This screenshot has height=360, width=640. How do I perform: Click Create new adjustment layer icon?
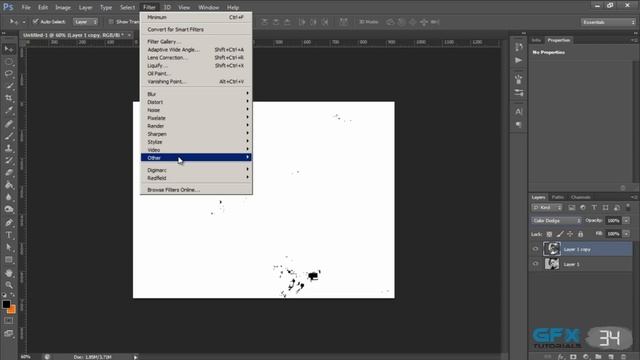click(586, 356)
